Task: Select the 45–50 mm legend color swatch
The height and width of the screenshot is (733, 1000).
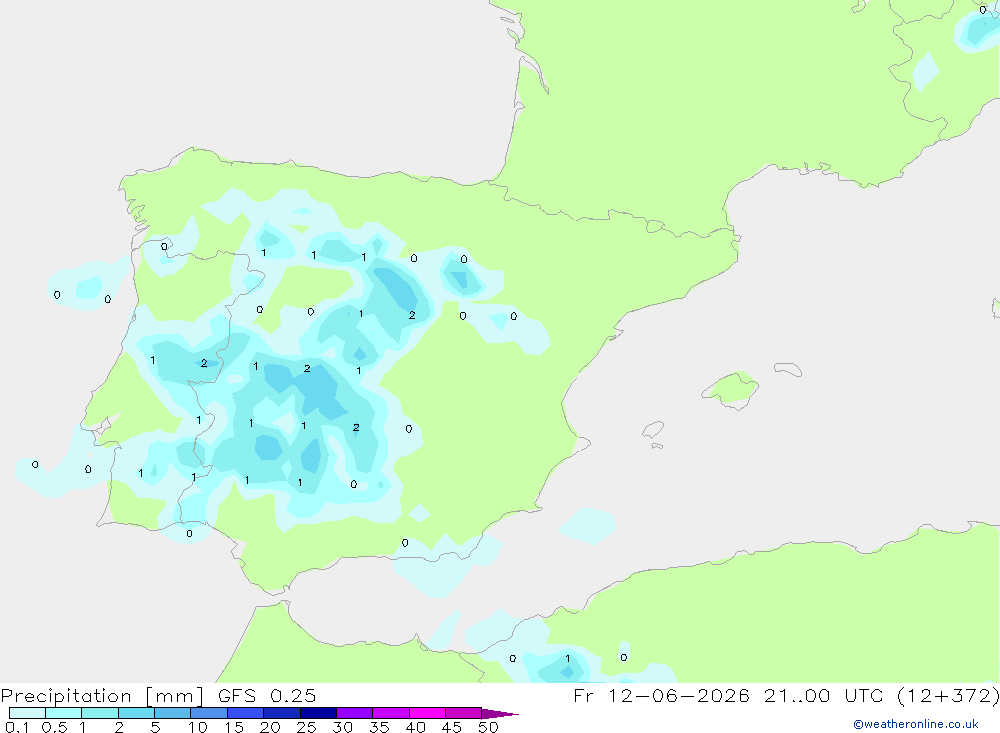Action: pyautogui.click(x=464, y=713)
